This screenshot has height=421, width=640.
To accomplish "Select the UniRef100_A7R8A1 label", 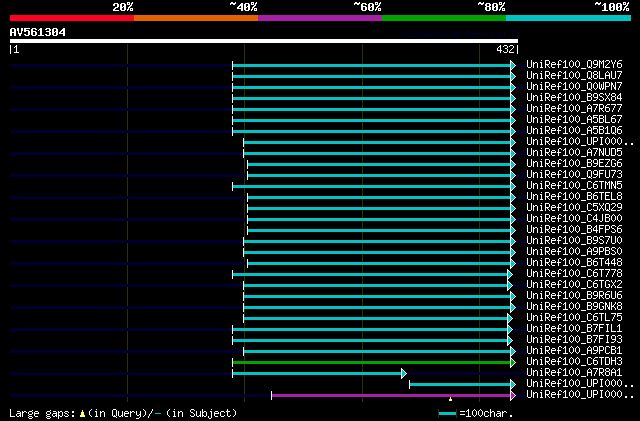I will pyautogui.click(x=574, y=373).
